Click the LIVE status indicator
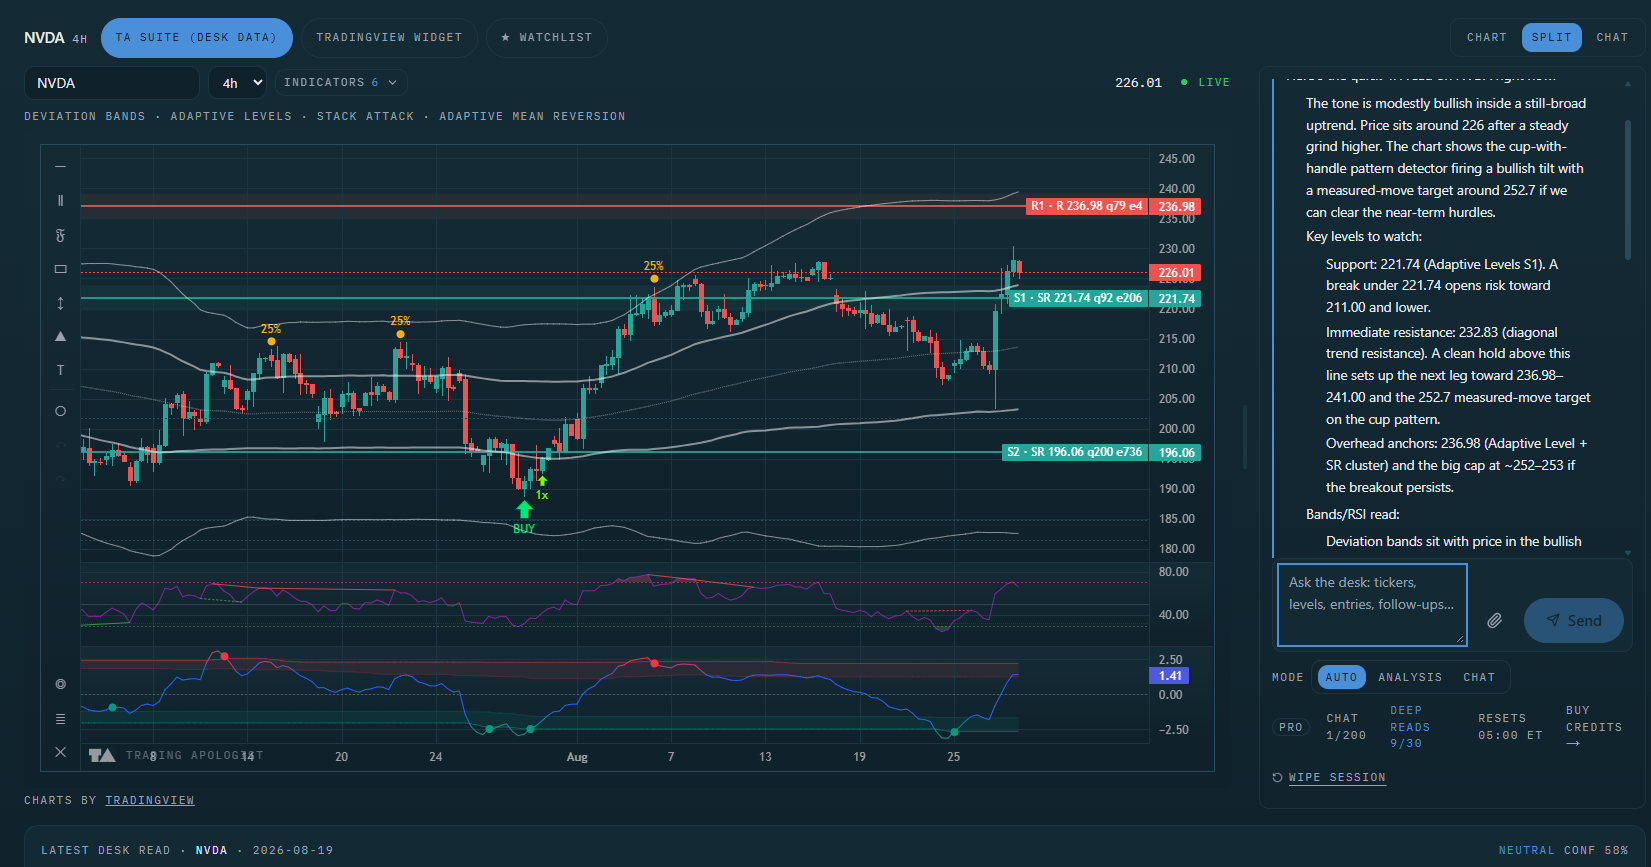 pyautogui.click(x=1205, y=83)
